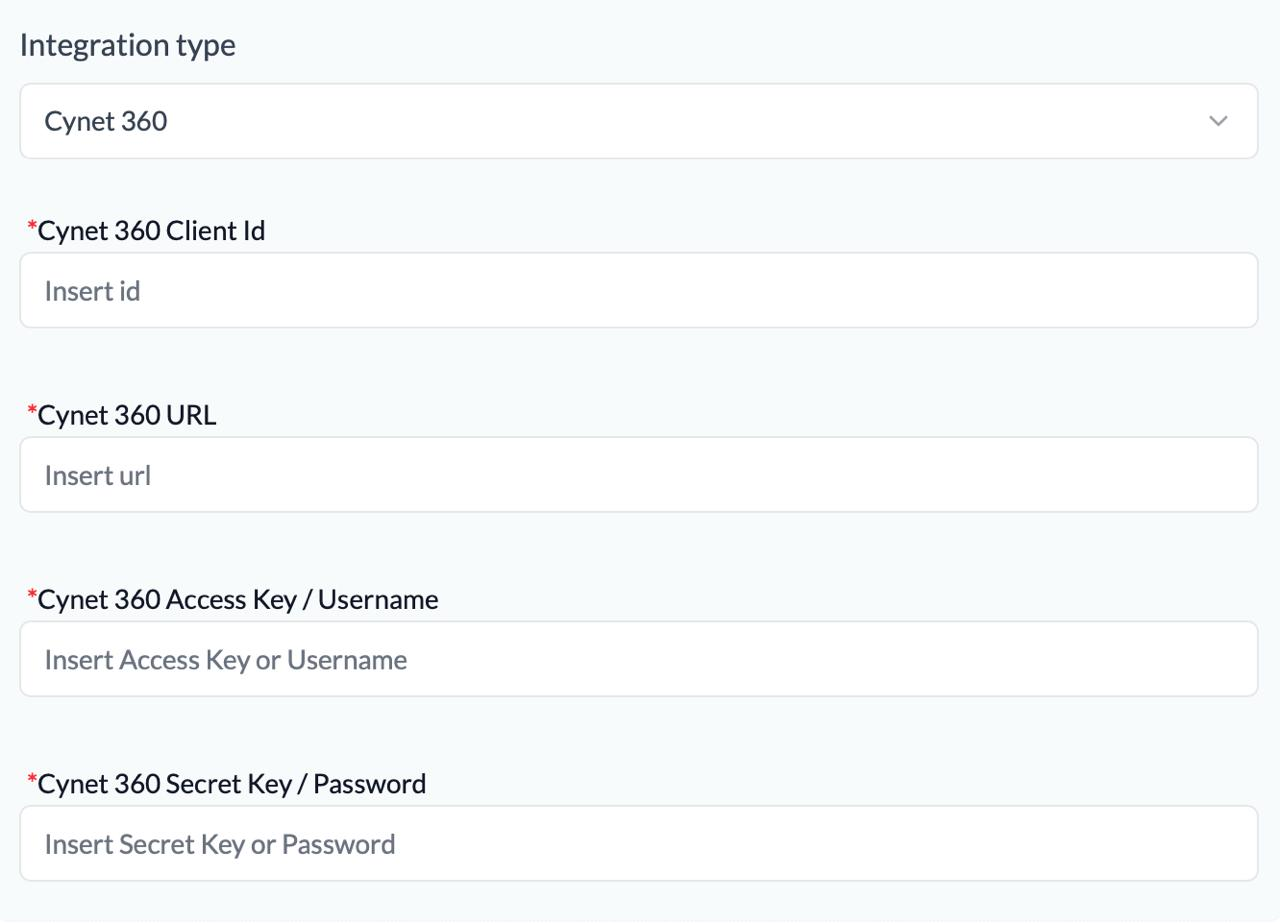Viewport: 1280px width, 924px height.
Task: Click the required asterisk beside Access Key
Action: click(x=32, y=597)
